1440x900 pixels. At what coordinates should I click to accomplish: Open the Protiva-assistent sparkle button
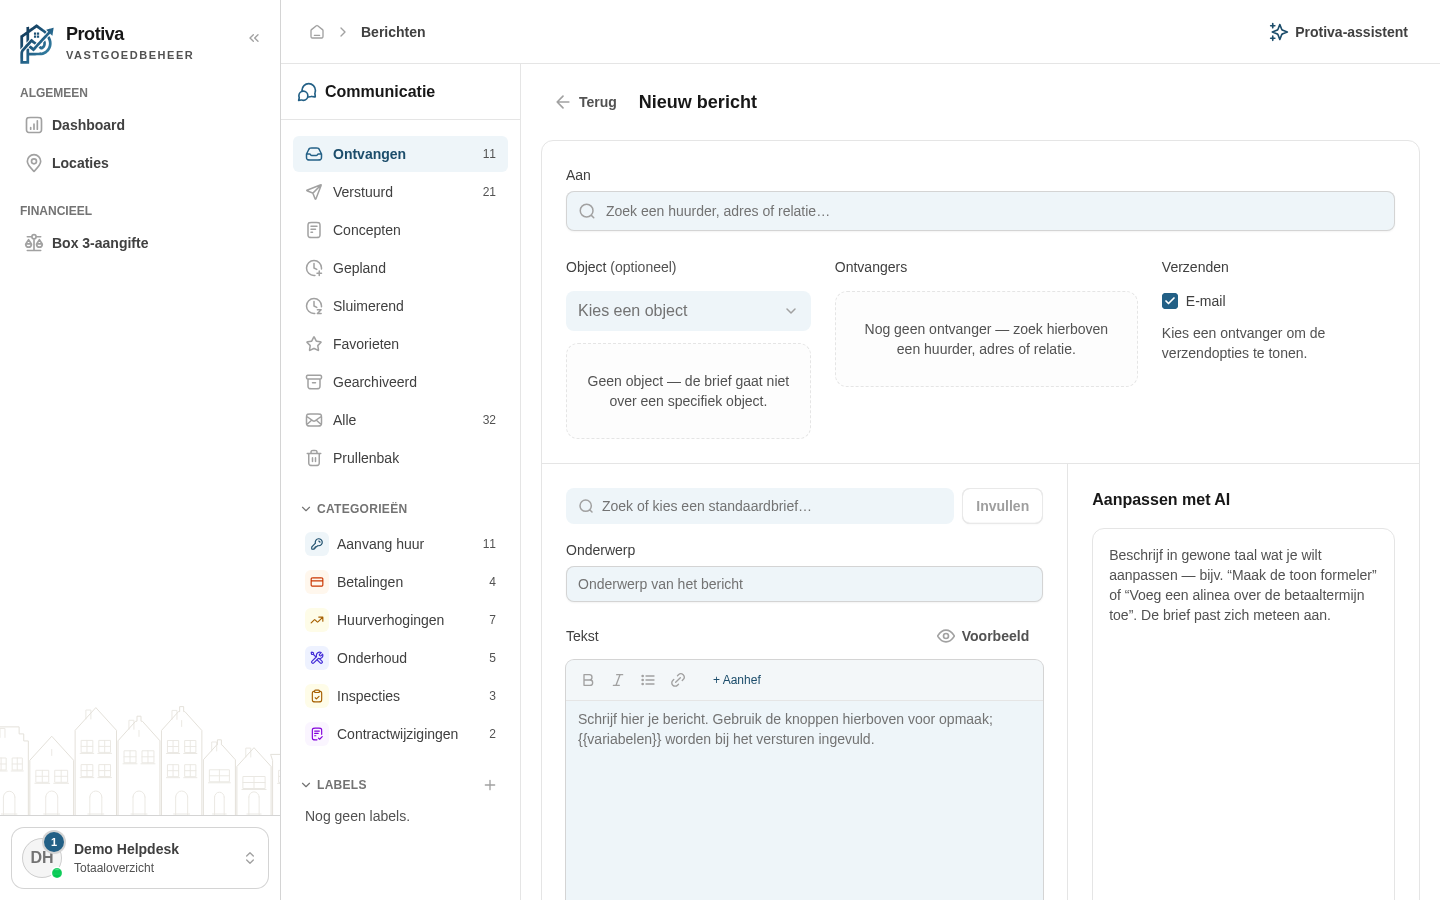click(x=1338, y=32)
